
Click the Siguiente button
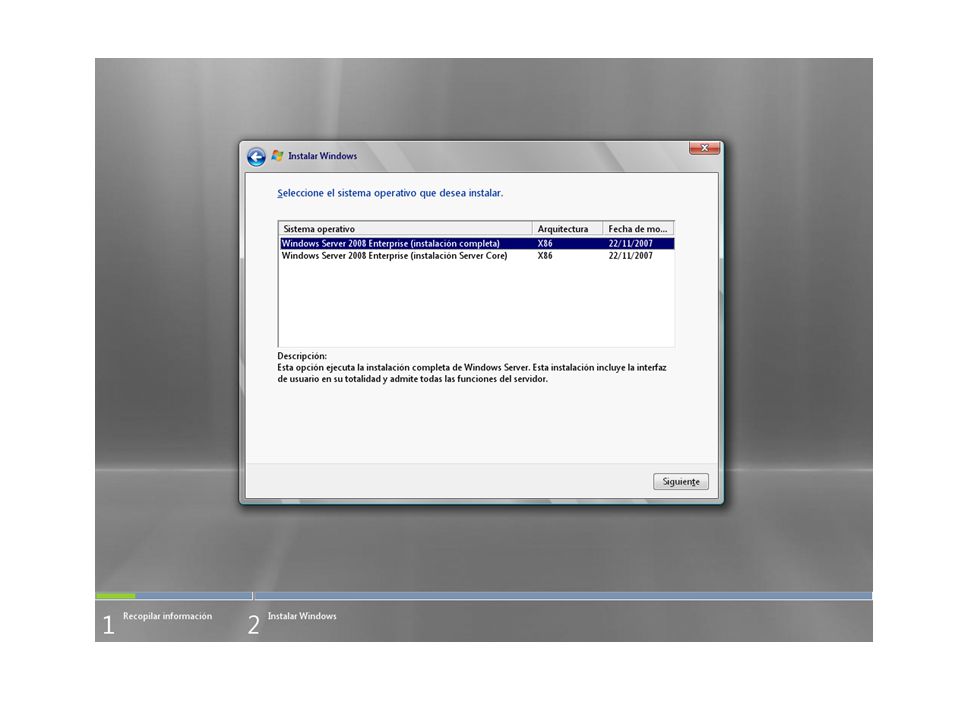click(681, 482)
